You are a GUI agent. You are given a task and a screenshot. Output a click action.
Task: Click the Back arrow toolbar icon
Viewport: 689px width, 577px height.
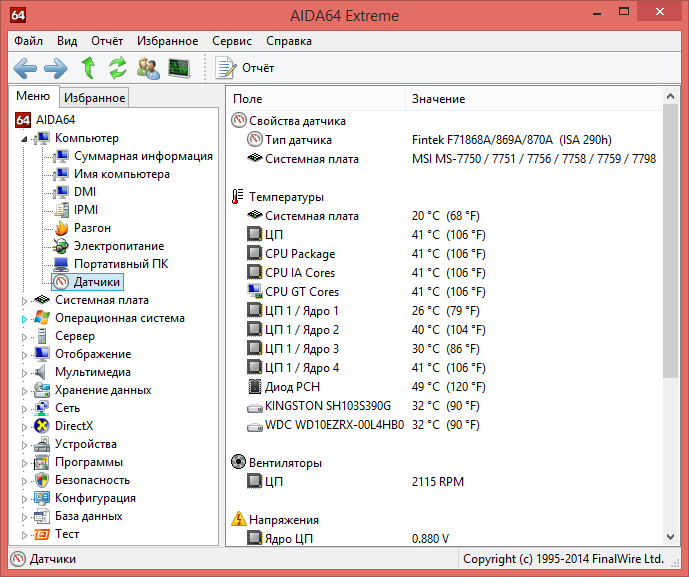[x=25, y=68]
